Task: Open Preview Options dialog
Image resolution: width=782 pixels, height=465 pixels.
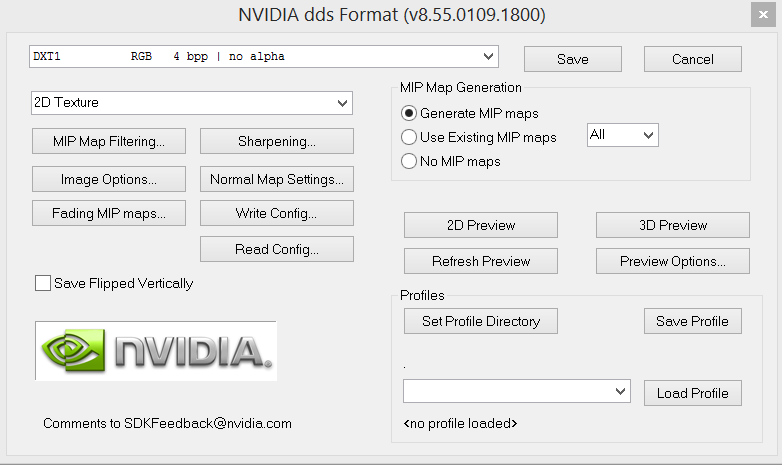Action: click(673, 261)
